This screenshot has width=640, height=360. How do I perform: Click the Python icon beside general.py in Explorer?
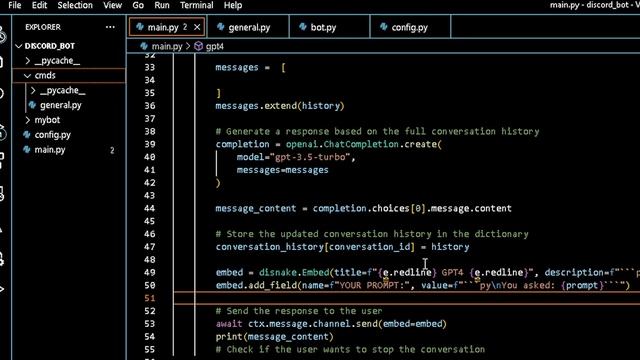pyautogui.click(x=33, y=105)
